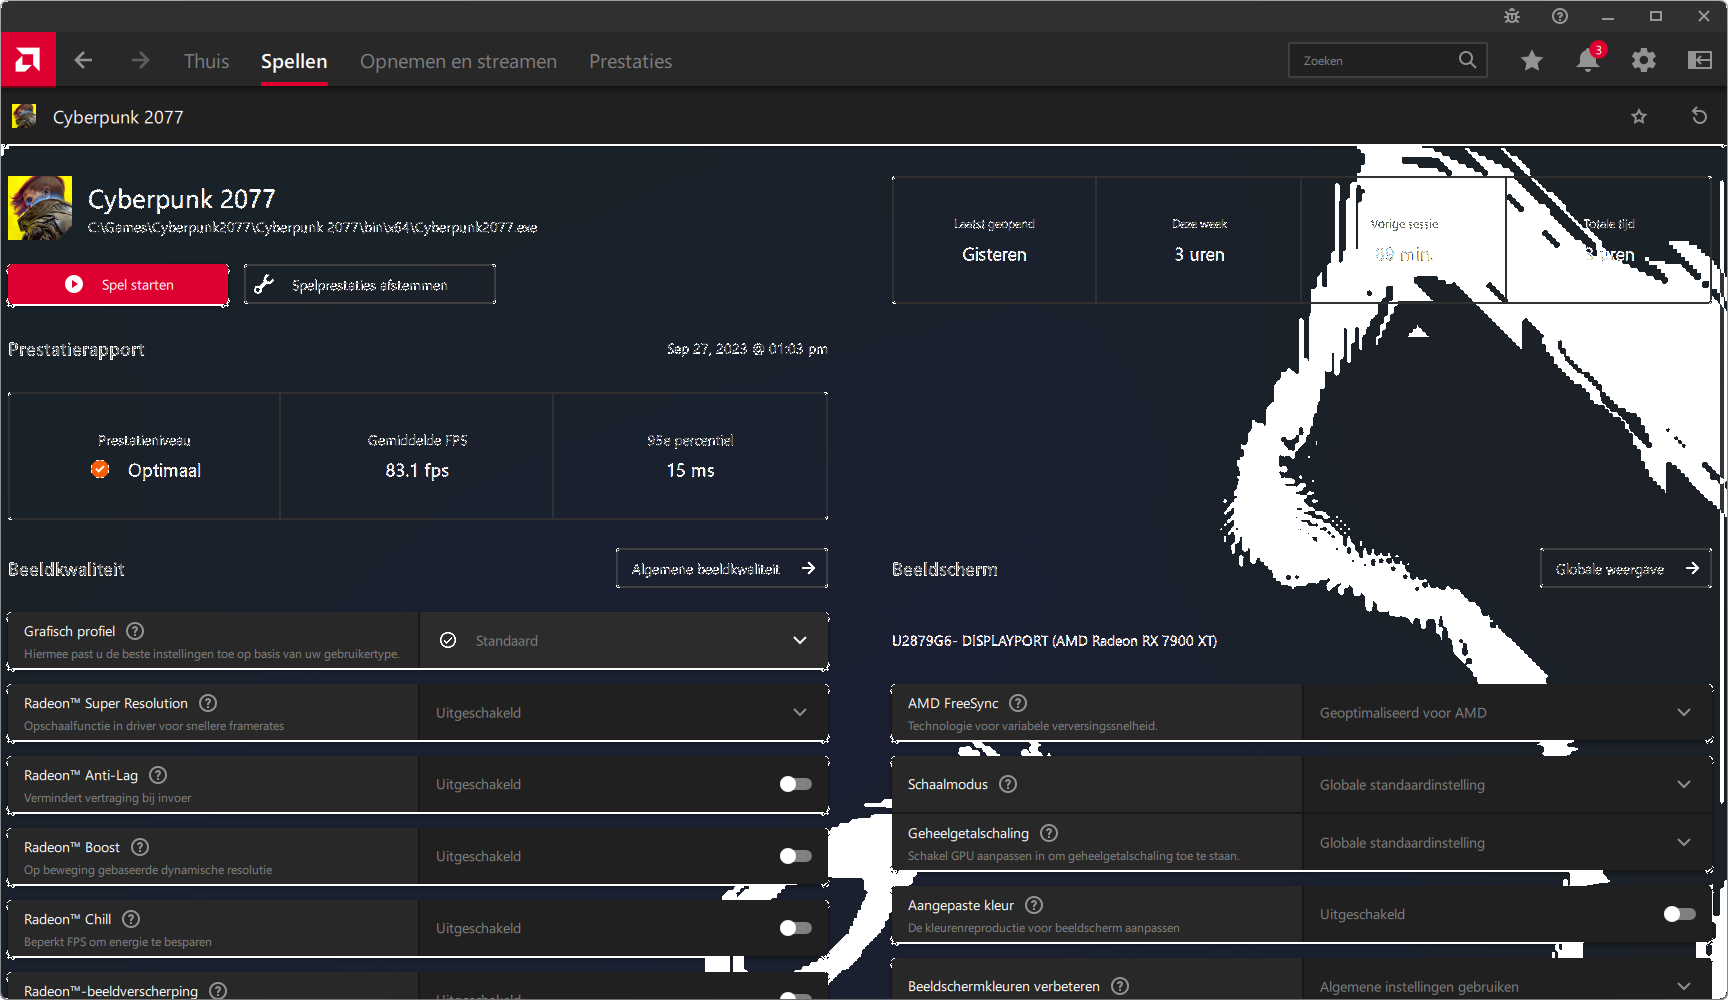
Task: Open Opnemen en streamen tab
Action: (458, 61)
